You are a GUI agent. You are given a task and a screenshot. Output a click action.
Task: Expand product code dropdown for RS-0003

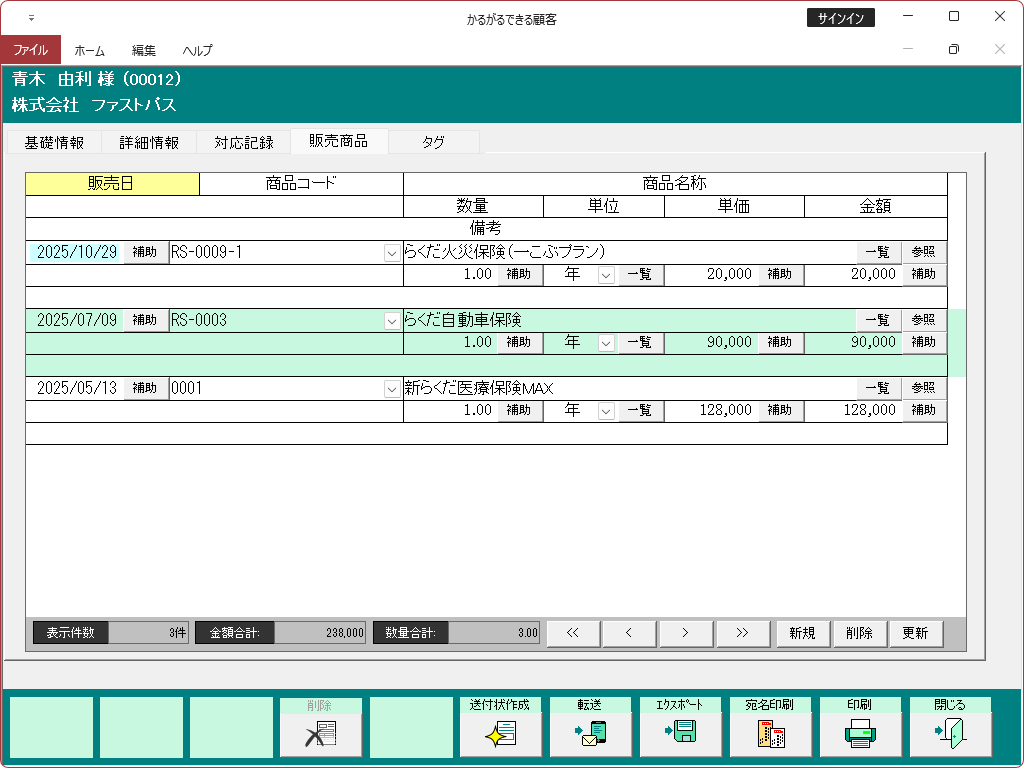pos(392,321)
